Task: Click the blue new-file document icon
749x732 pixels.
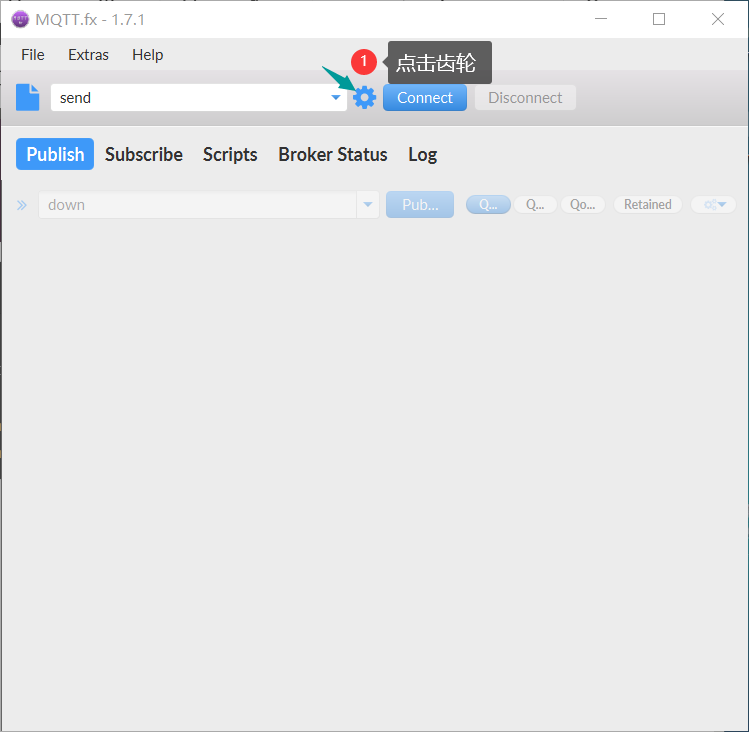Action: 28,97
